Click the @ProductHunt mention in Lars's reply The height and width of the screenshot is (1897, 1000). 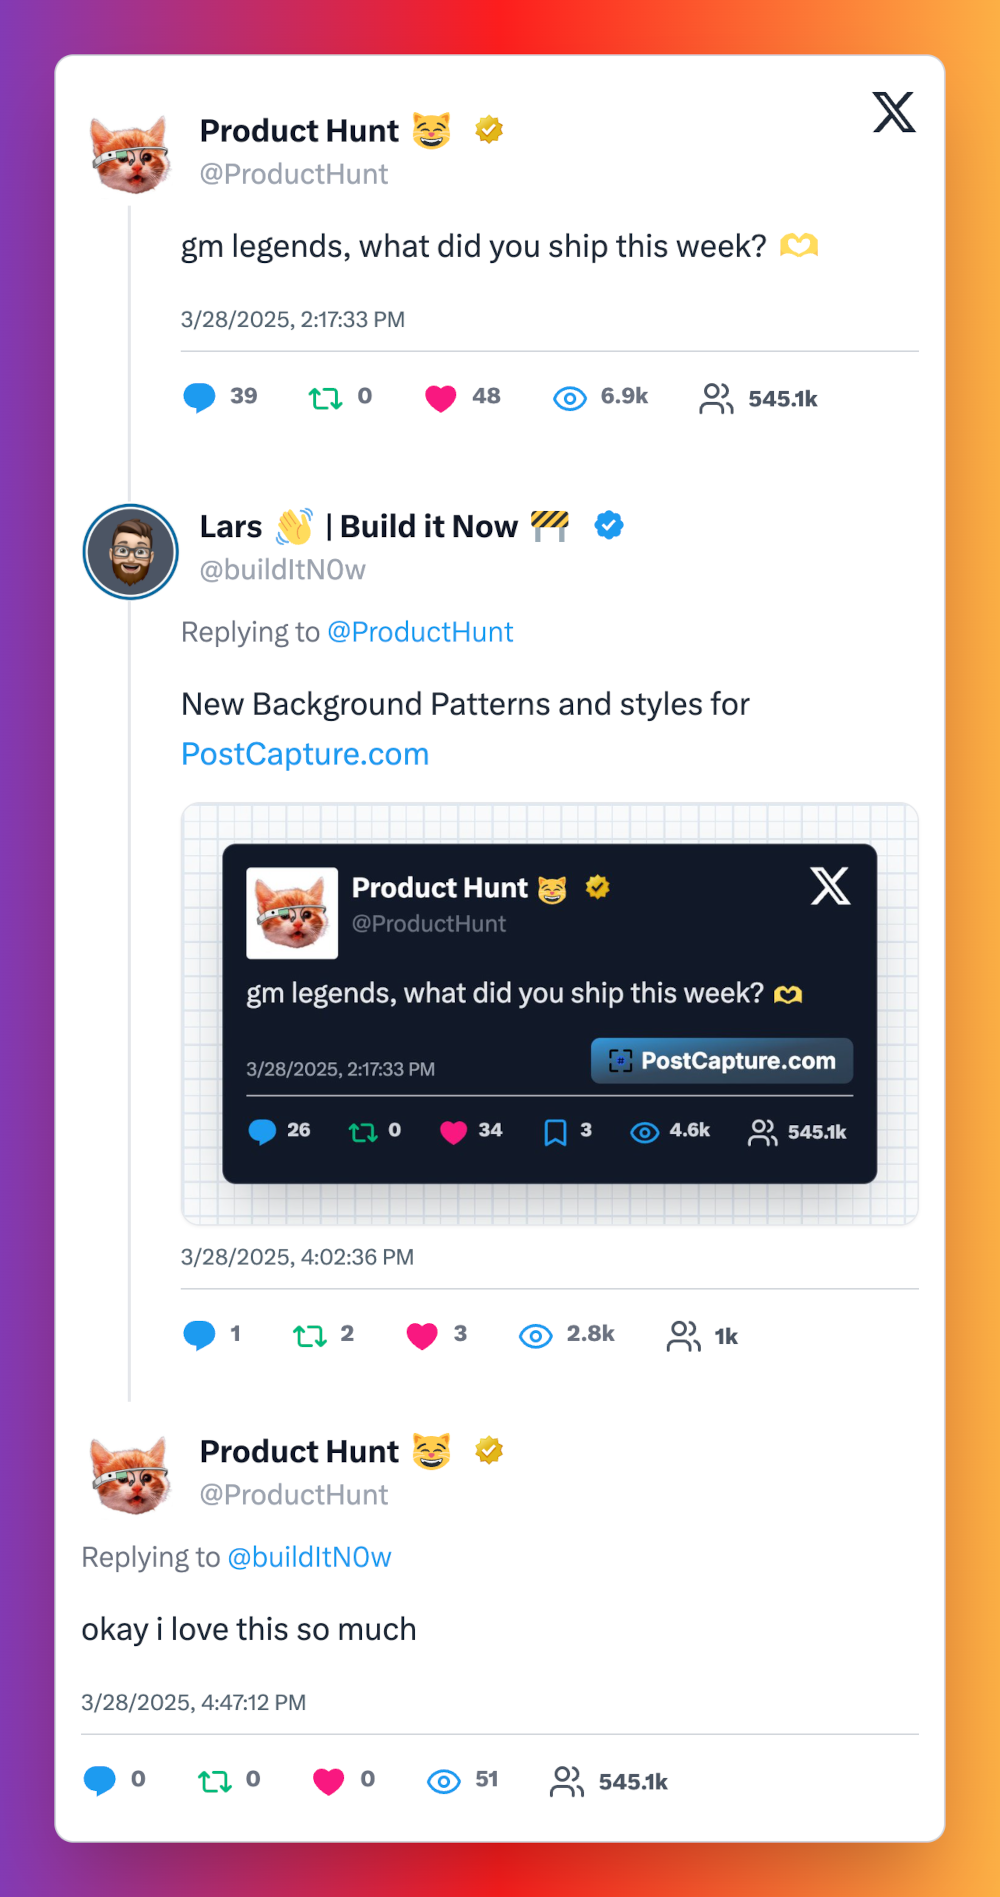[x=420, y=632]
